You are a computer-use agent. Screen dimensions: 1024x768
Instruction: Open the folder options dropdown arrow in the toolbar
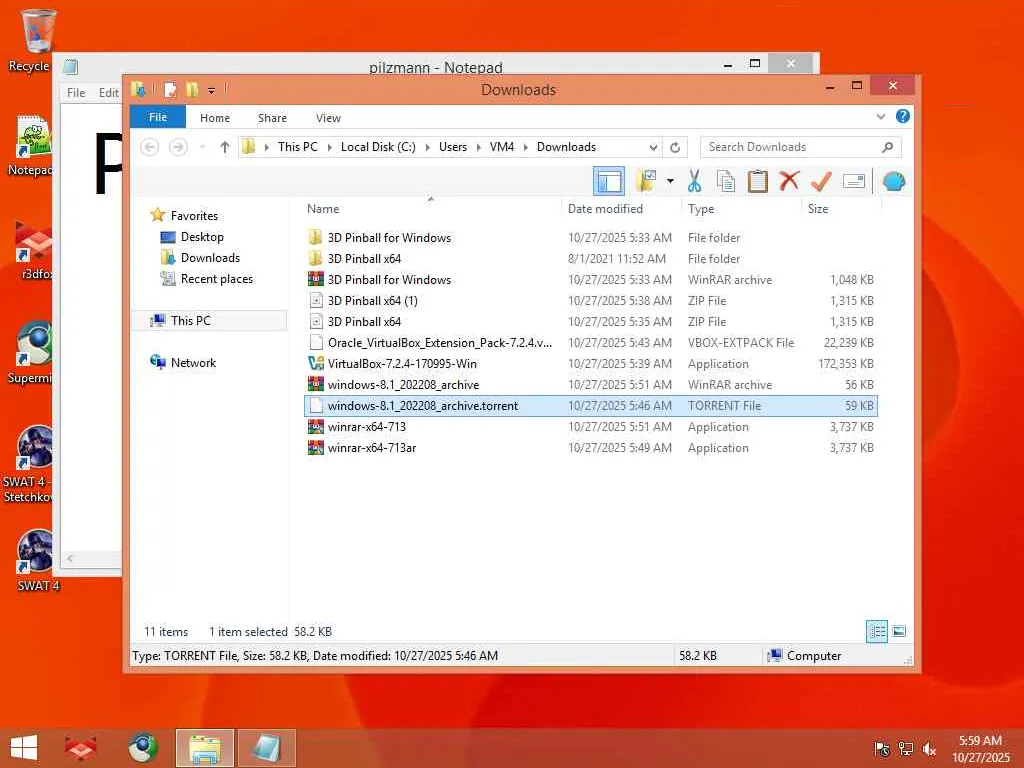coord(670,181)
